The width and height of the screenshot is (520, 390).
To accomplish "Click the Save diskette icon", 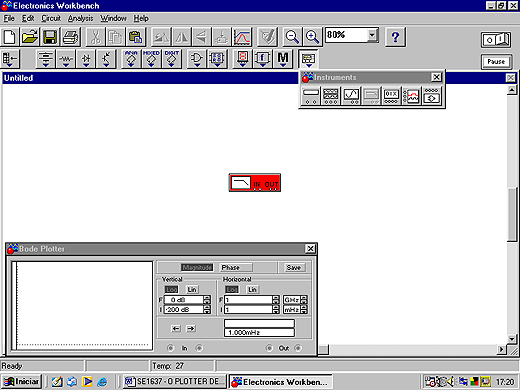I will [50, 37].
